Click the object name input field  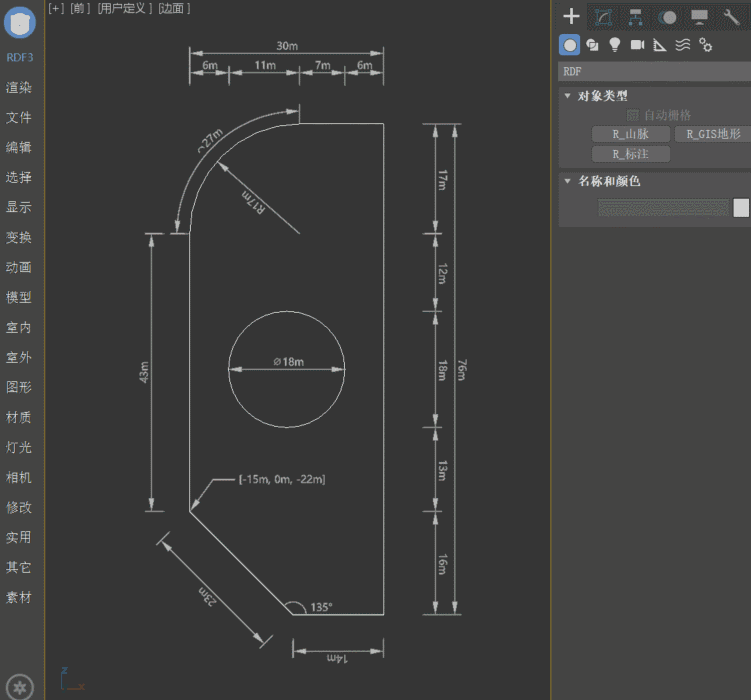click(x=664, y=208)
